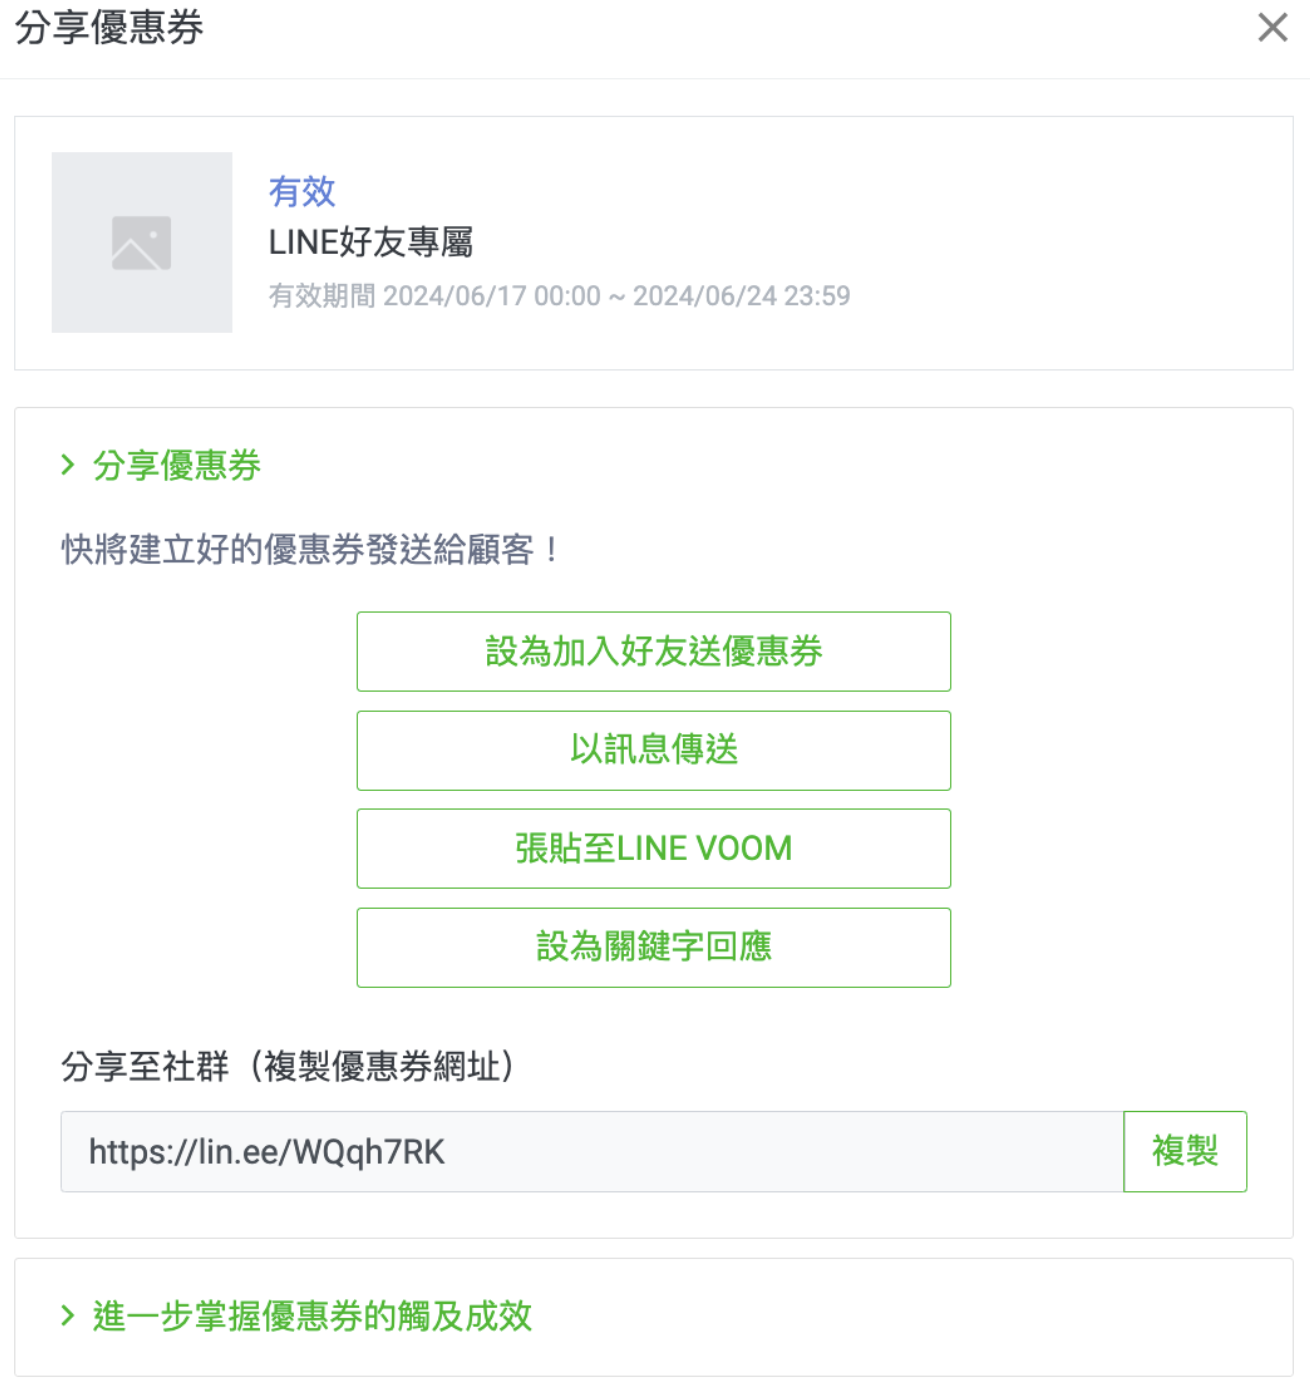Viewport: 1310px width, 1392px height.
Task: Click the blue 有效 status label
Action: click(x=302, y=191)
